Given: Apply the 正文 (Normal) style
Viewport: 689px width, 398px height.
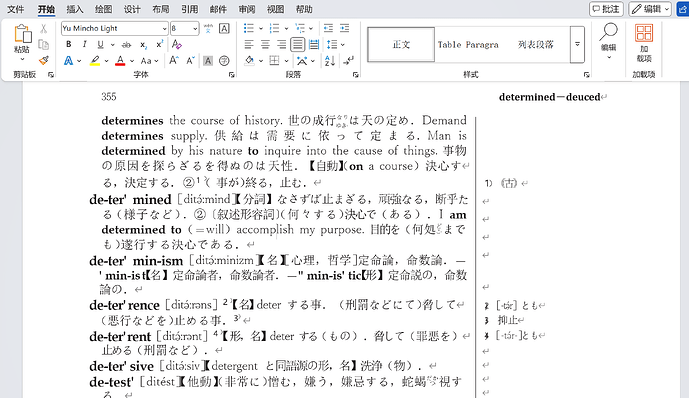Looking at the screenshot, I should 401,44.
